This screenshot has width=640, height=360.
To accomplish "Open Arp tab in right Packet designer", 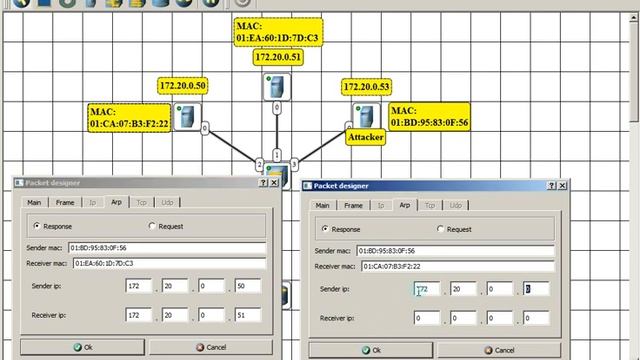I will (404, 204).
